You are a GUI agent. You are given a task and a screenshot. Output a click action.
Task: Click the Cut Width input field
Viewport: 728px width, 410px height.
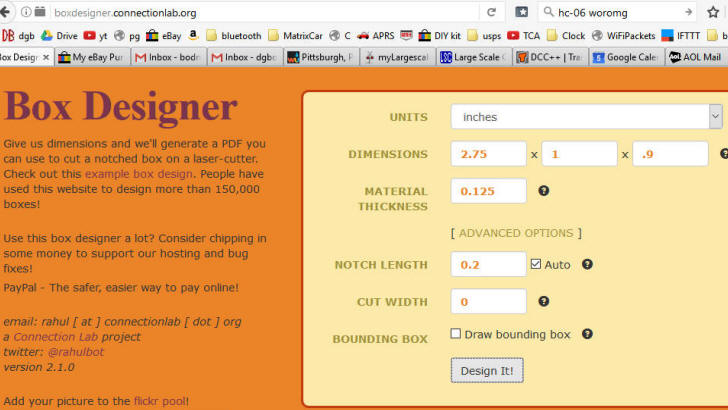click(488, 301)
